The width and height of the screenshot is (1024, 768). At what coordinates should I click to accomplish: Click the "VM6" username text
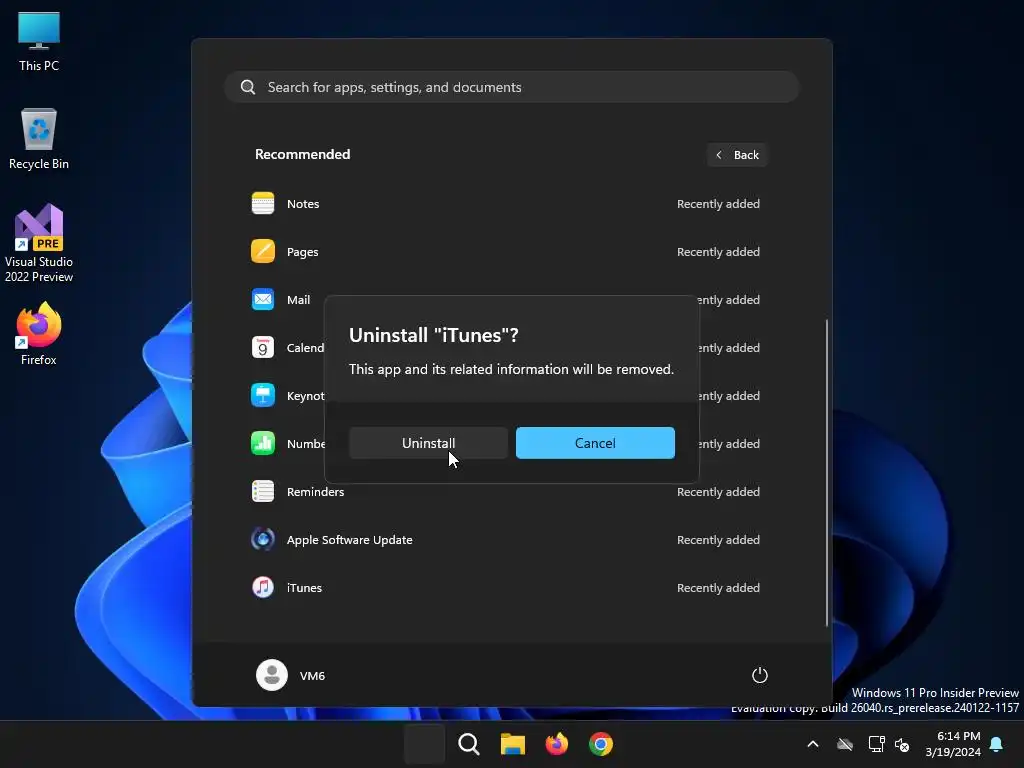pyautogui.click(x=312, y=676)
